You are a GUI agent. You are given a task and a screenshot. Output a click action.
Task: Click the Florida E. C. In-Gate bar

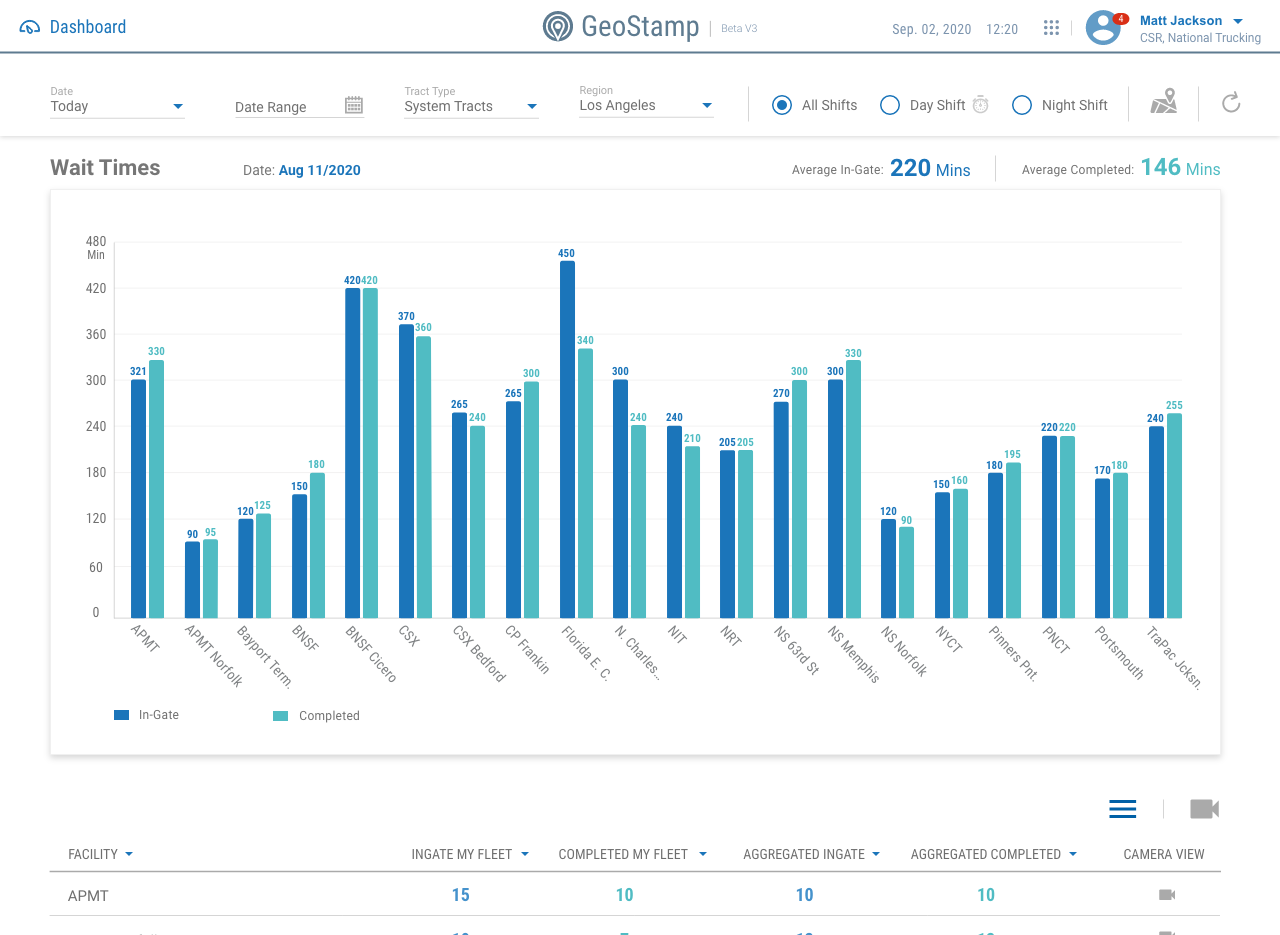pos(567,439)
